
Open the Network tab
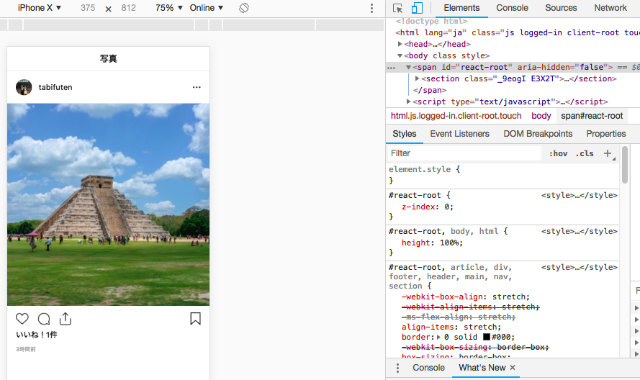coord(610,8)
